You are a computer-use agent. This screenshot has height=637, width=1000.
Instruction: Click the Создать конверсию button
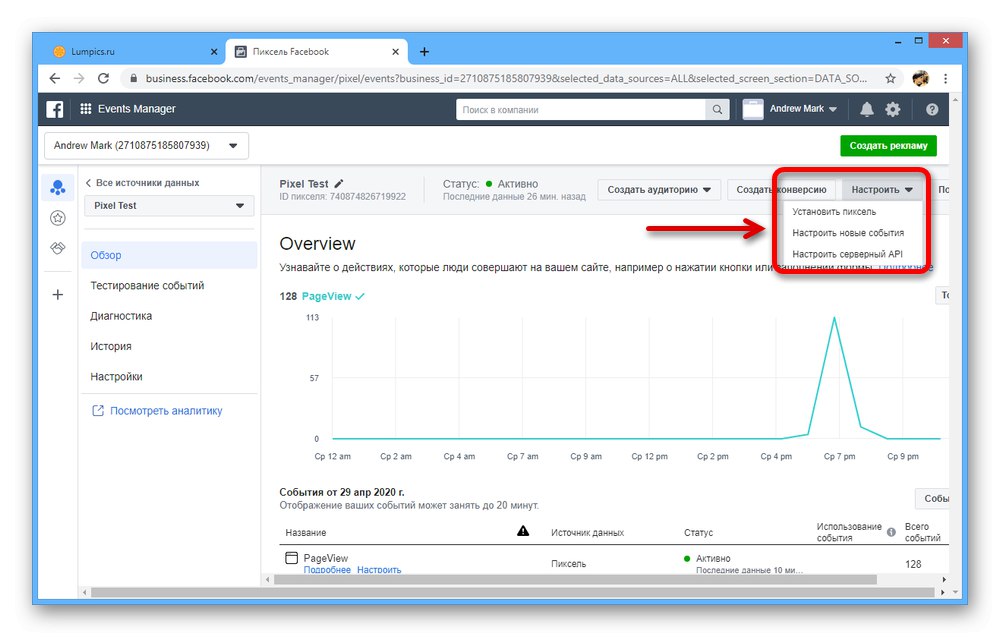point(781,189)
